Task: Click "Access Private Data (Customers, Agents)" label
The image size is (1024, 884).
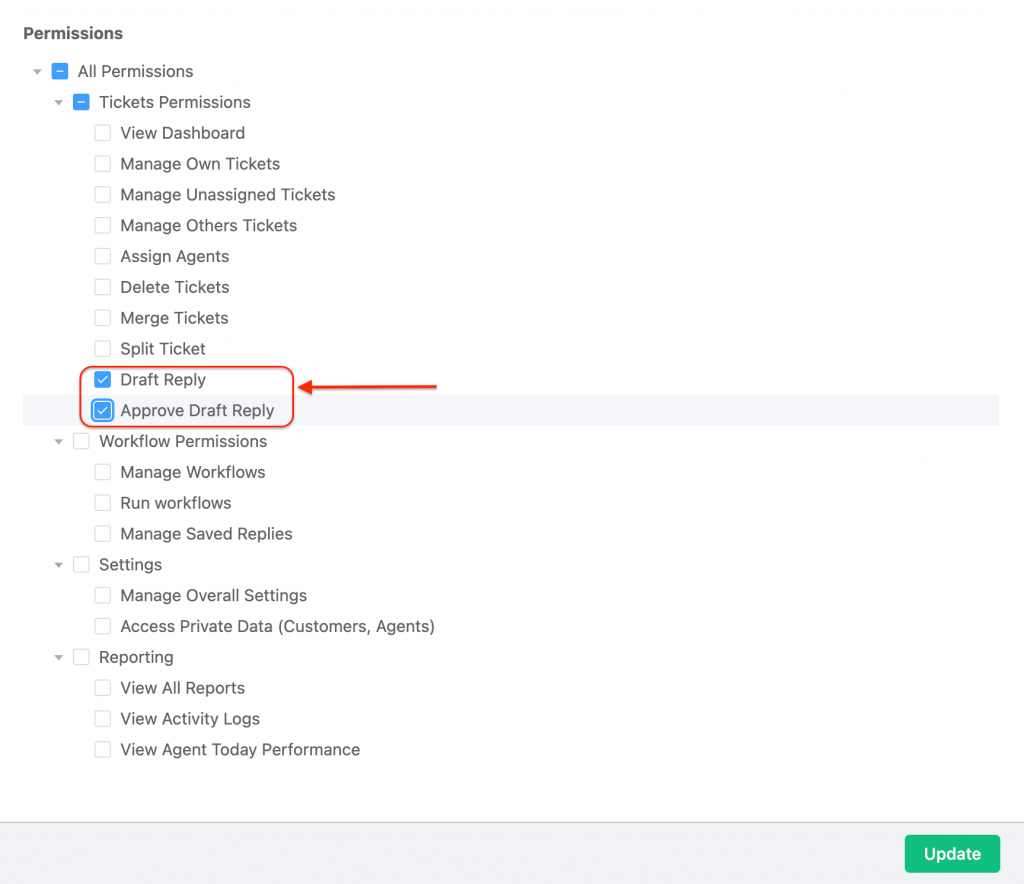Action: pos(278,626)
